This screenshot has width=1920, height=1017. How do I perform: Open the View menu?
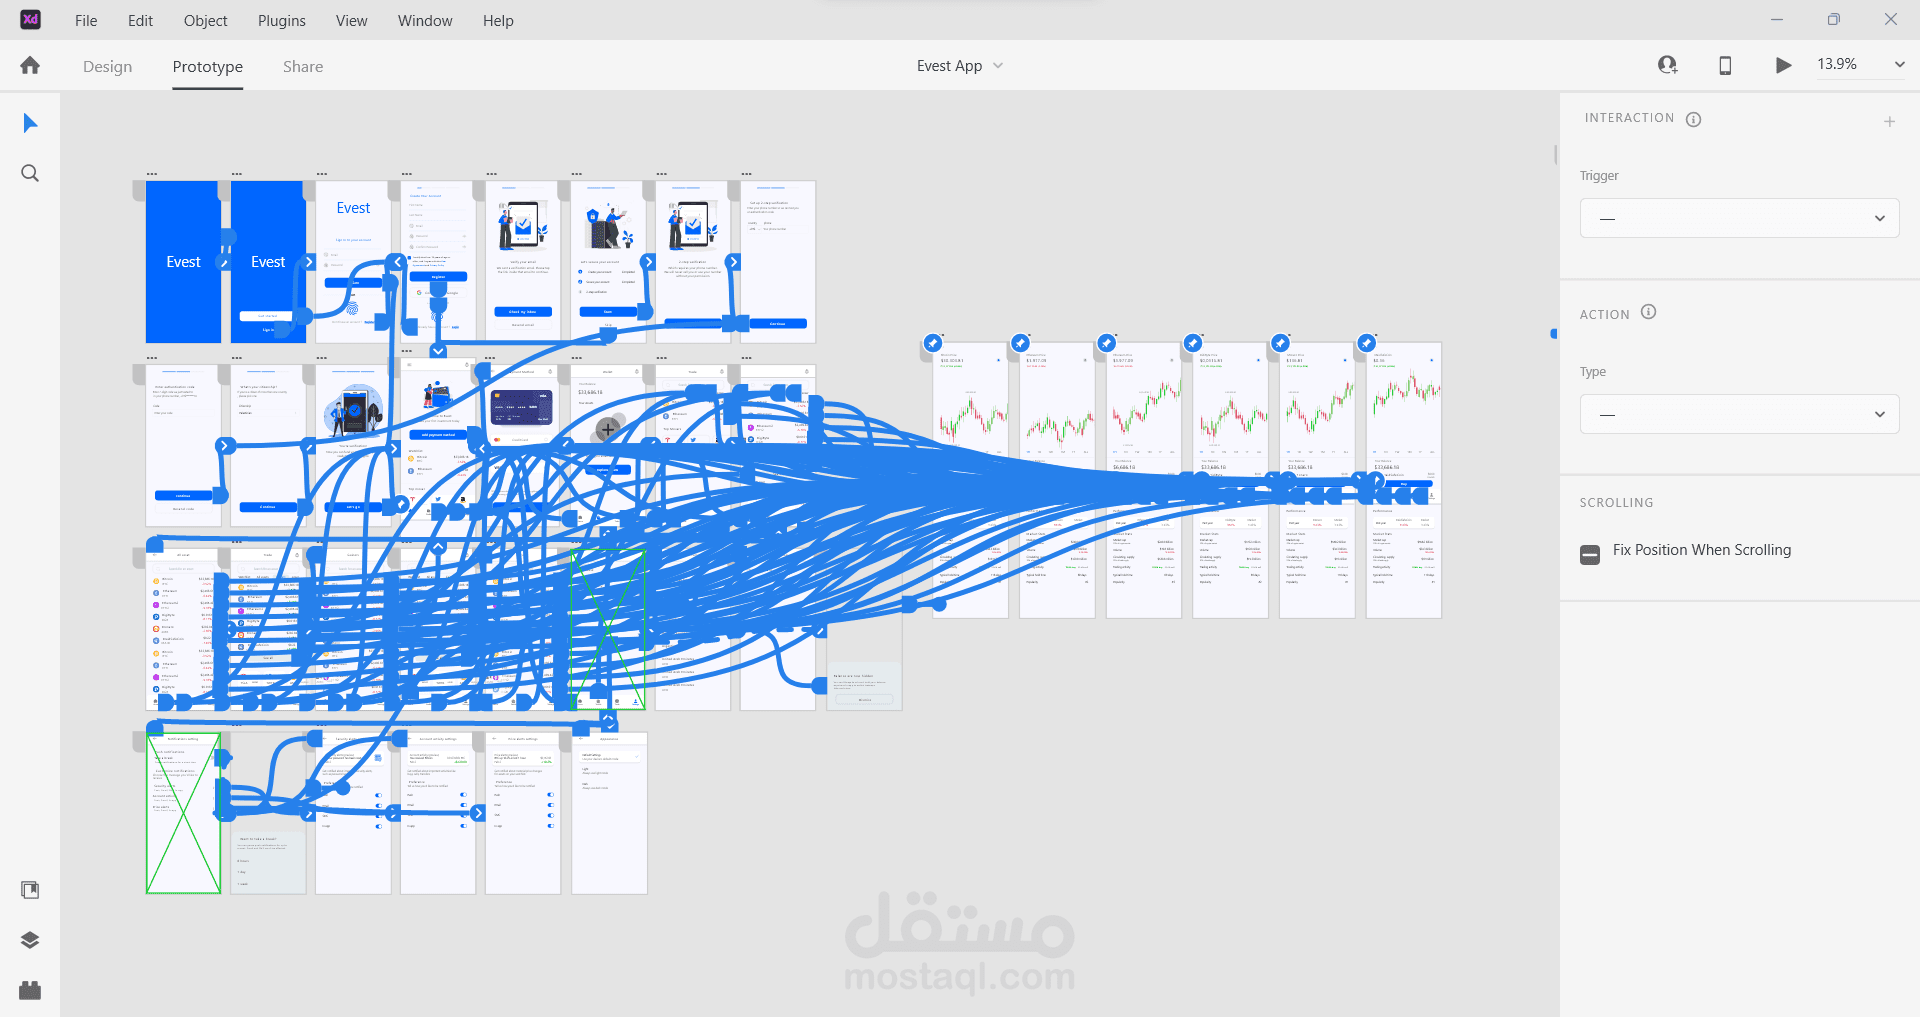[x=351, y=20]
